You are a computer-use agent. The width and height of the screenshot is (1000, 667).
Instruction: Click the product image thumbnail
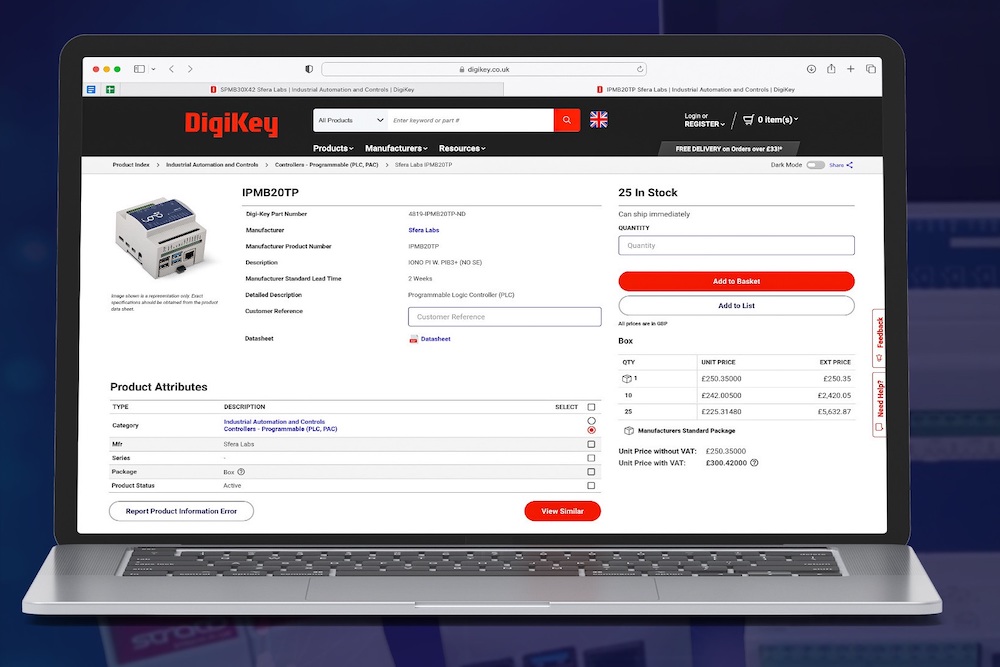(163, 238)
